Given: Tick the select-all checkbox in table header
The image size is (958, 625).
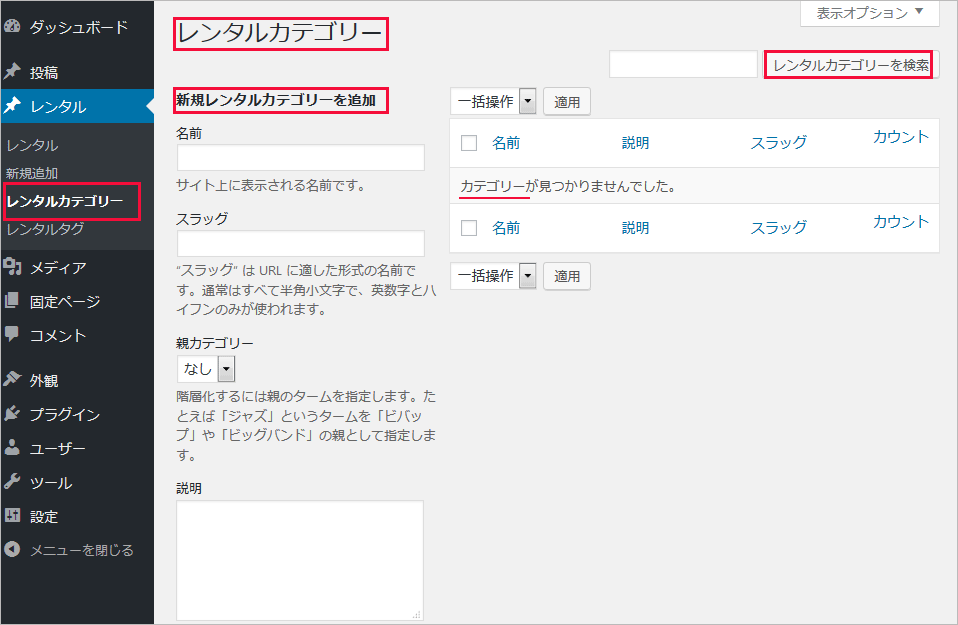Looking at the screenshot, I should [x=469, y=143].
